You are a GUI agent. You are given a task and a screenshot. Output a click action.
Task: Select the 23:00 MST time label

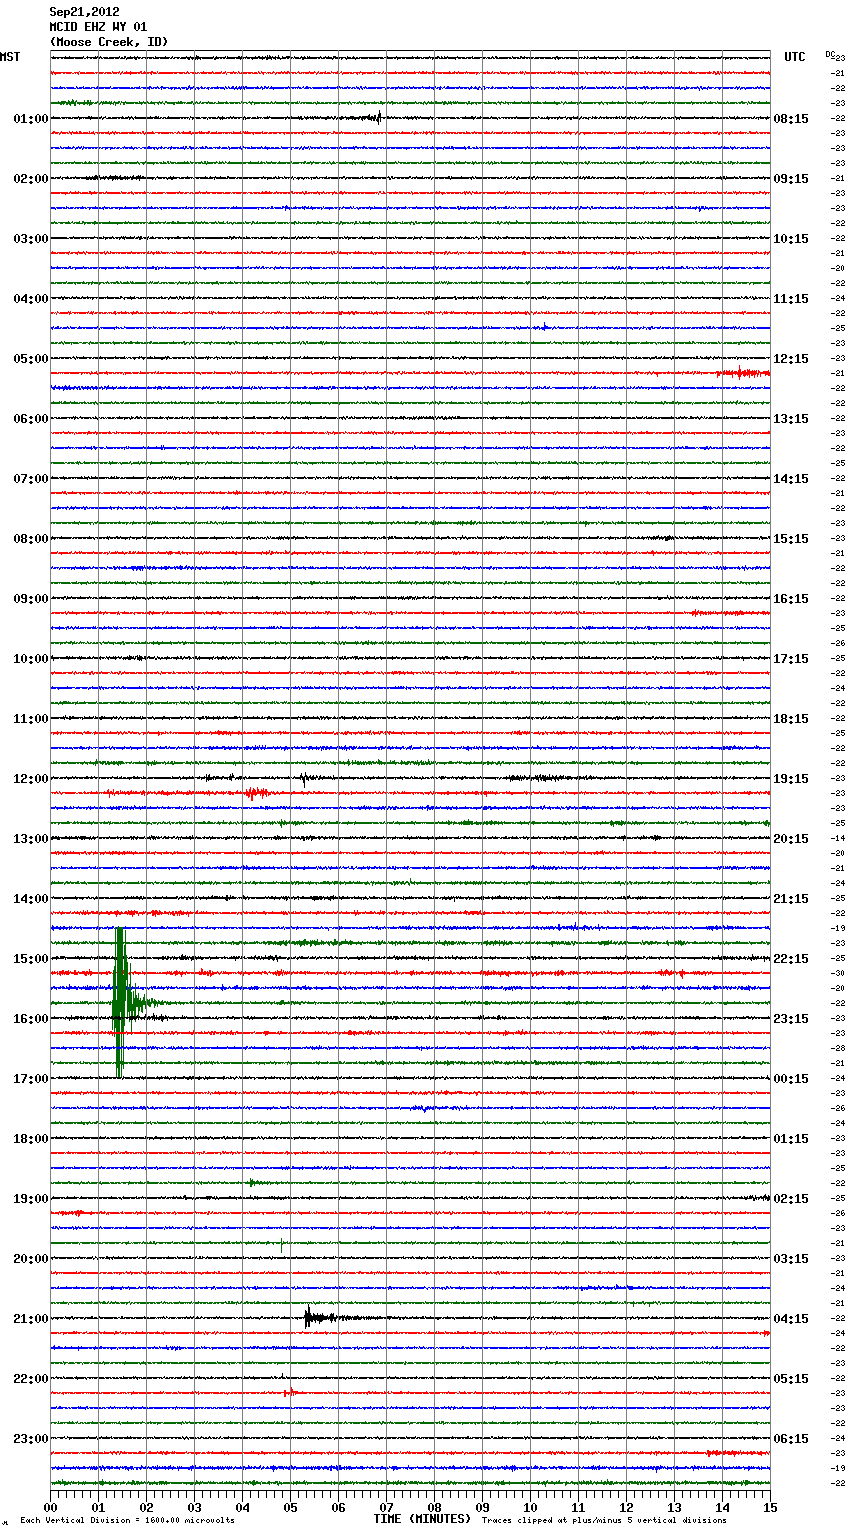click(x=30, y=1439)
